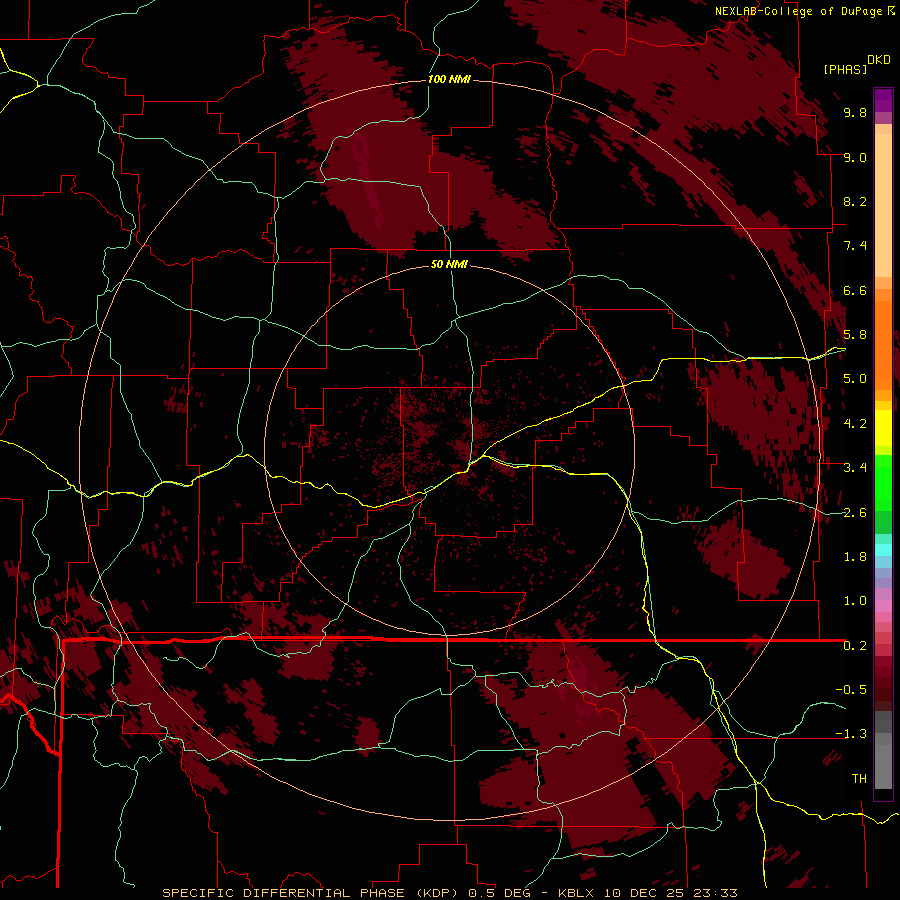Click the 5.8 color scale value
Viewport: 900px width, 900px height.
click(855, 335)
